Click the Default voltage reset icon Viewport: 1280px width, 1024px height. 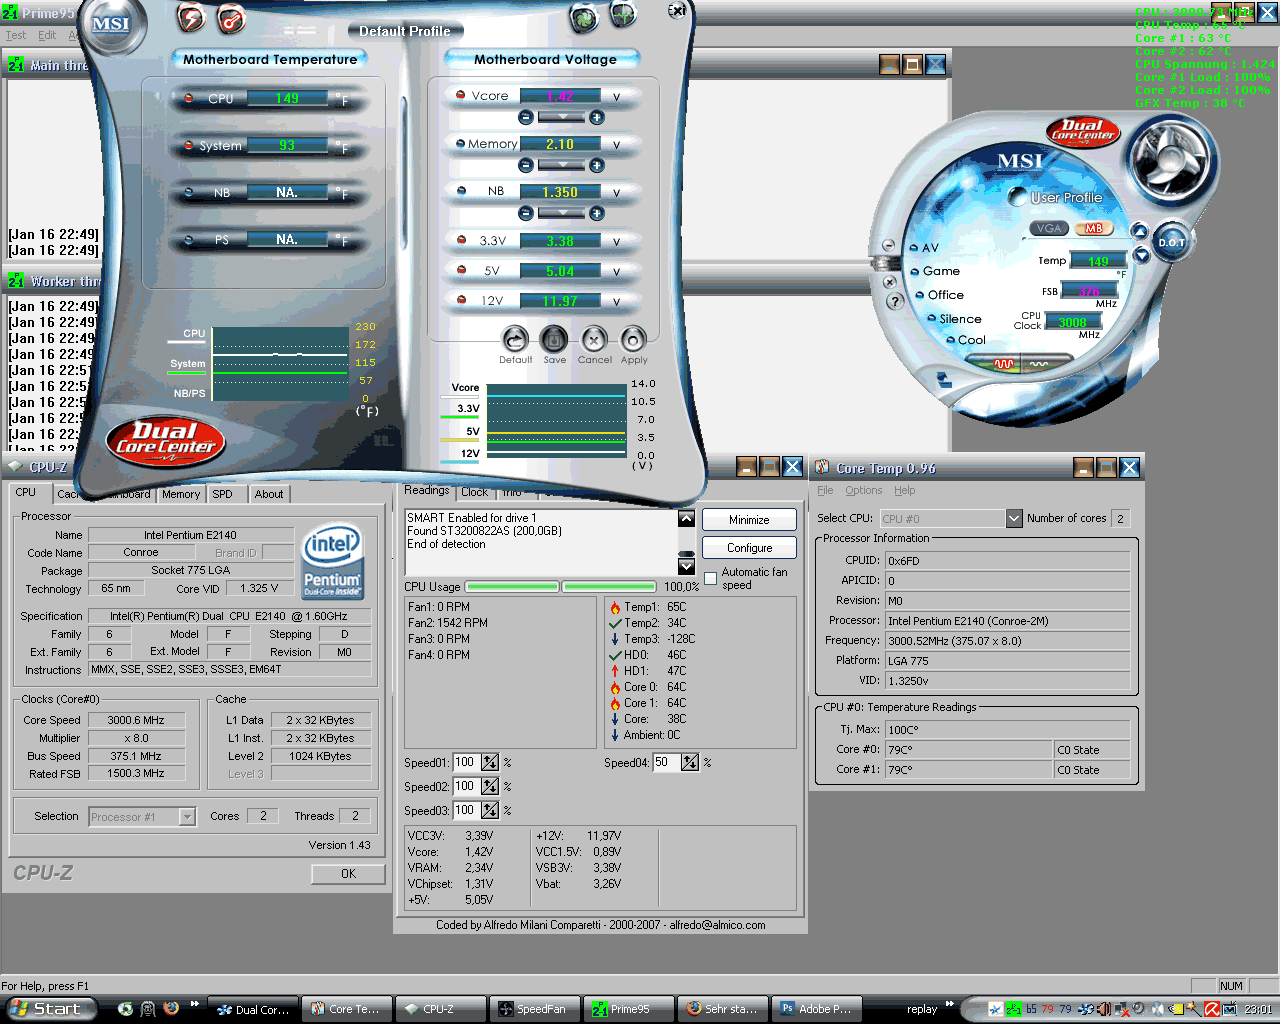[515, 339]
